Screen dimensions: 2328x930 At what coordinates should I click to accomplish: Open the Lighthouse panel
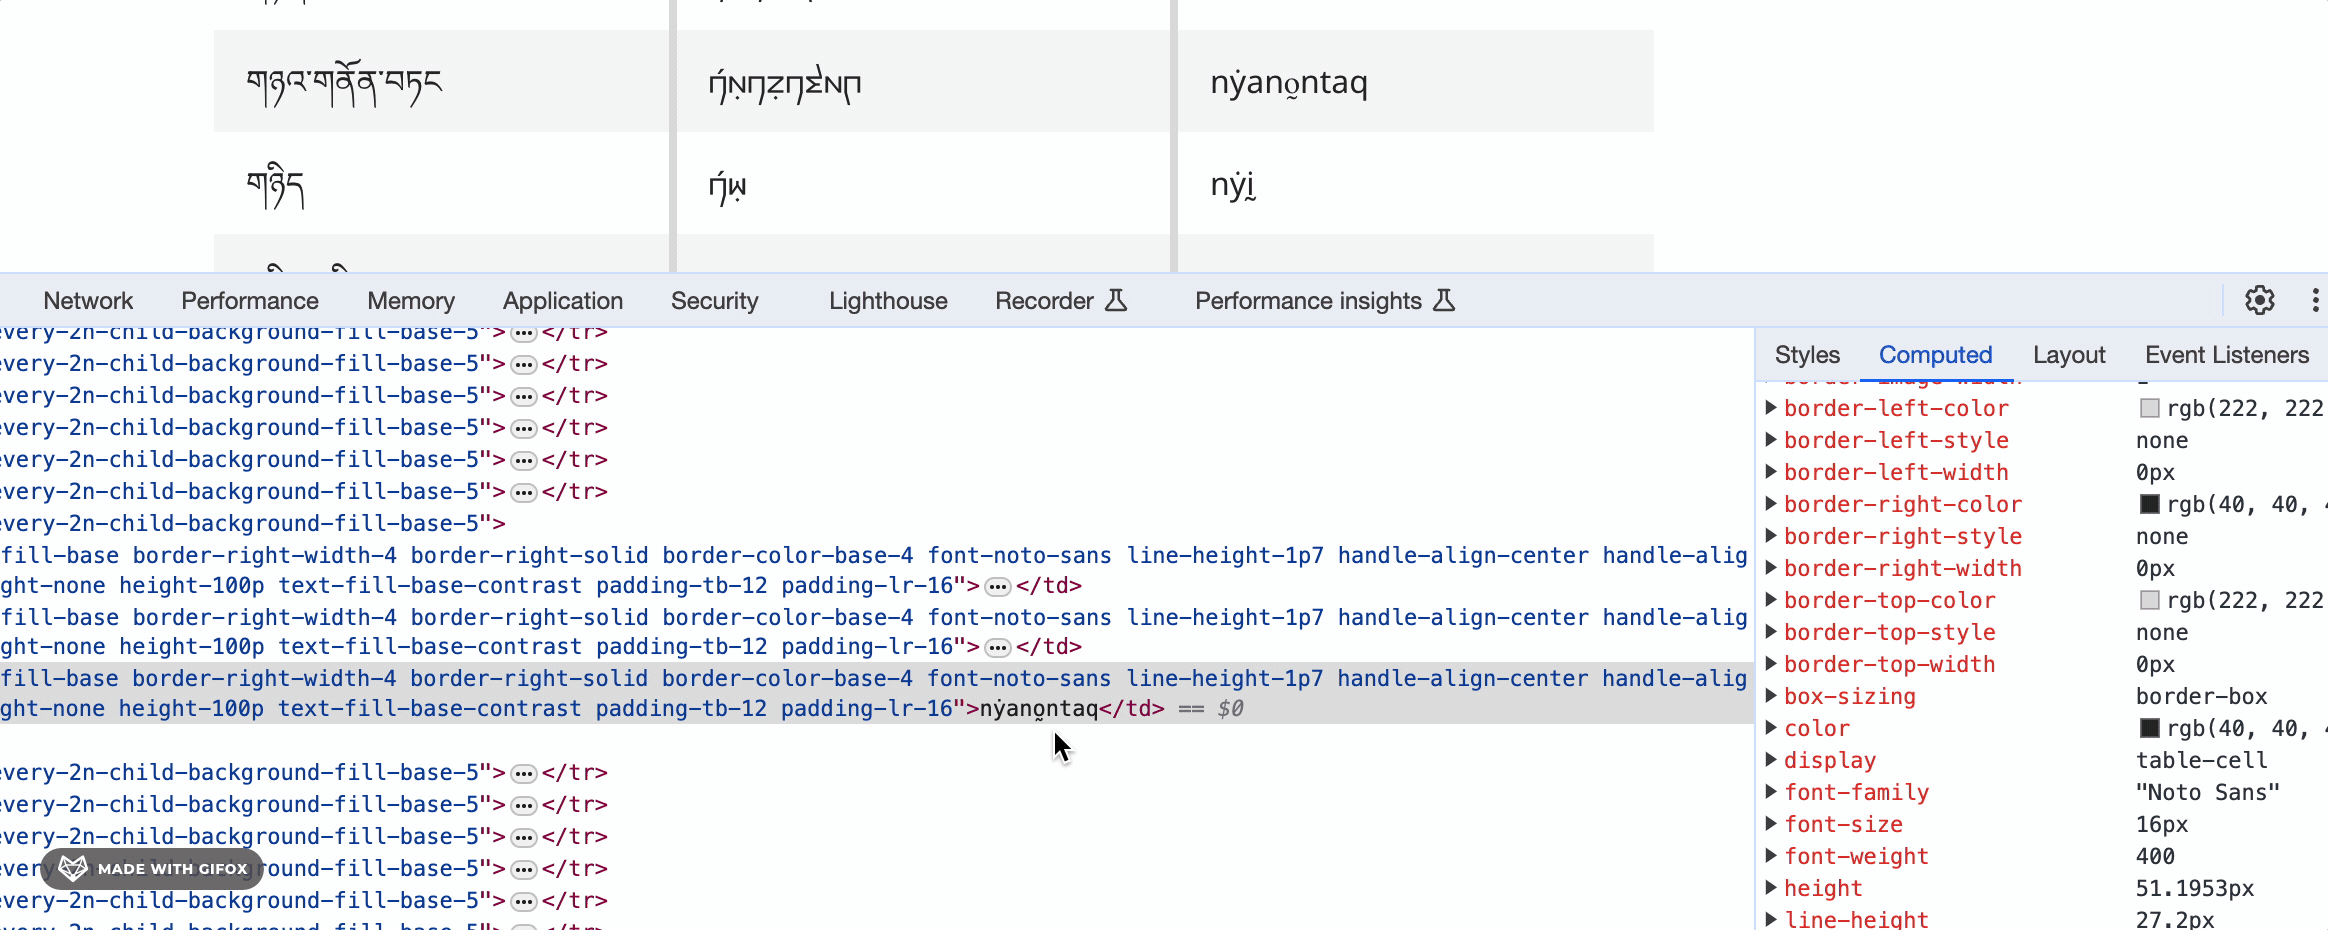(887, 300)
